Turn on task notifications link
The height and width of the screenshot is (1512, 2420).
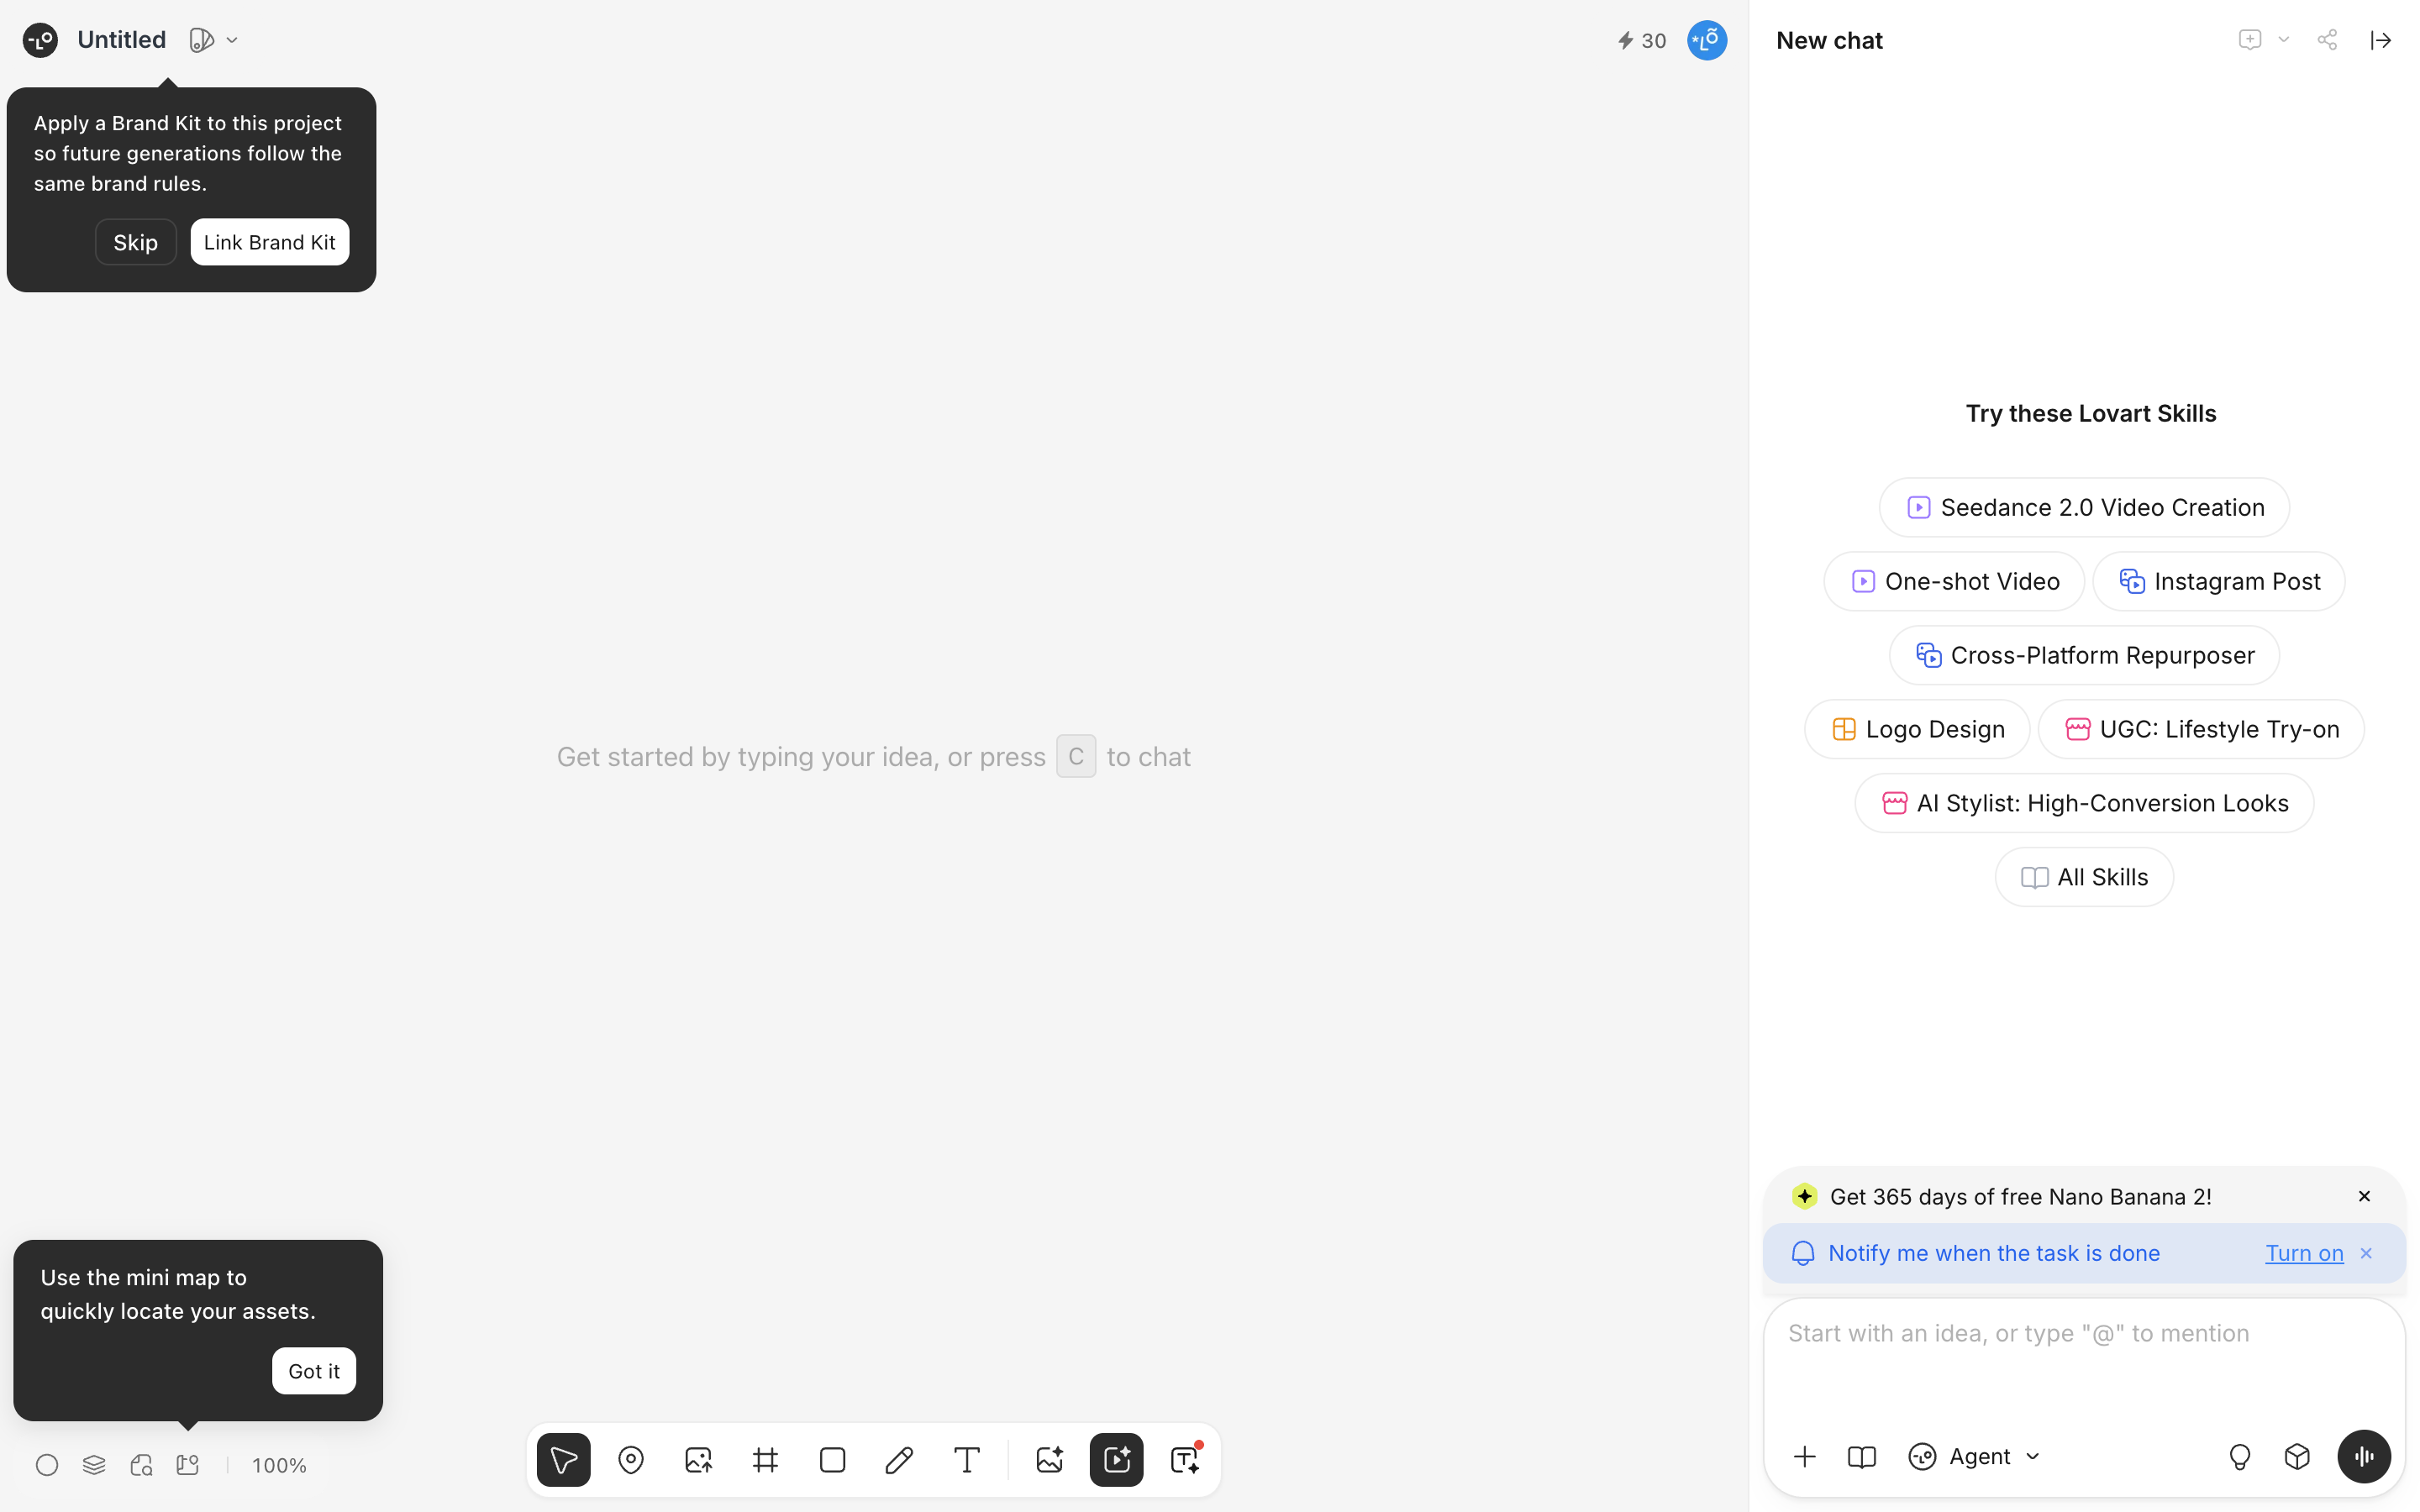[2304, 1253]
